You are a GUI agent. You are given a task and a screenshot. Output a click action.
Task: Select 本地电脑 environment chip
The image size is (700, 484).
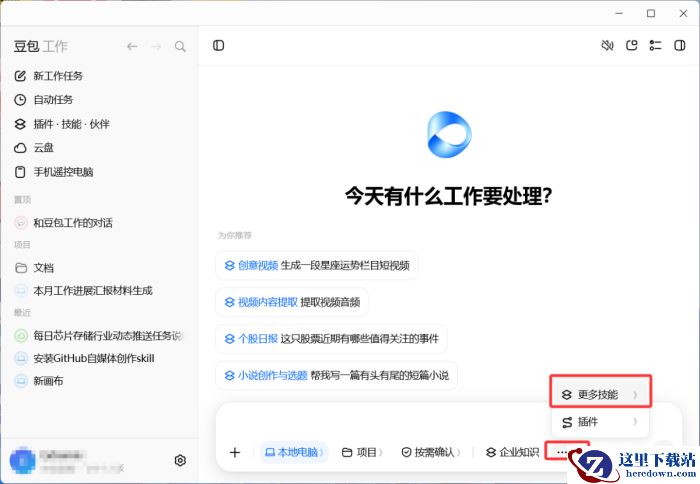pos(294,452)
